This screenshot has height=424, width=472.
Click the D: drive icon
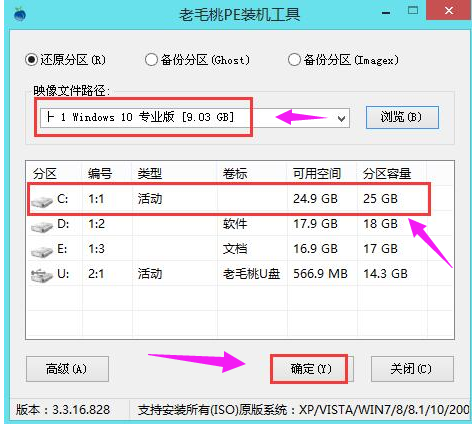(x=42, y=226)
